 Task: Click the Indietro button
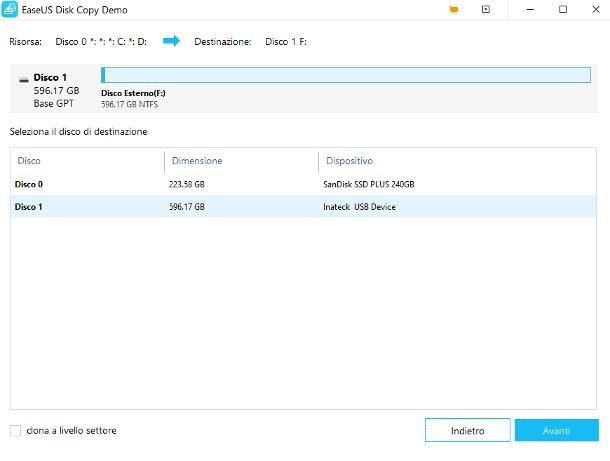coord(468,430)
